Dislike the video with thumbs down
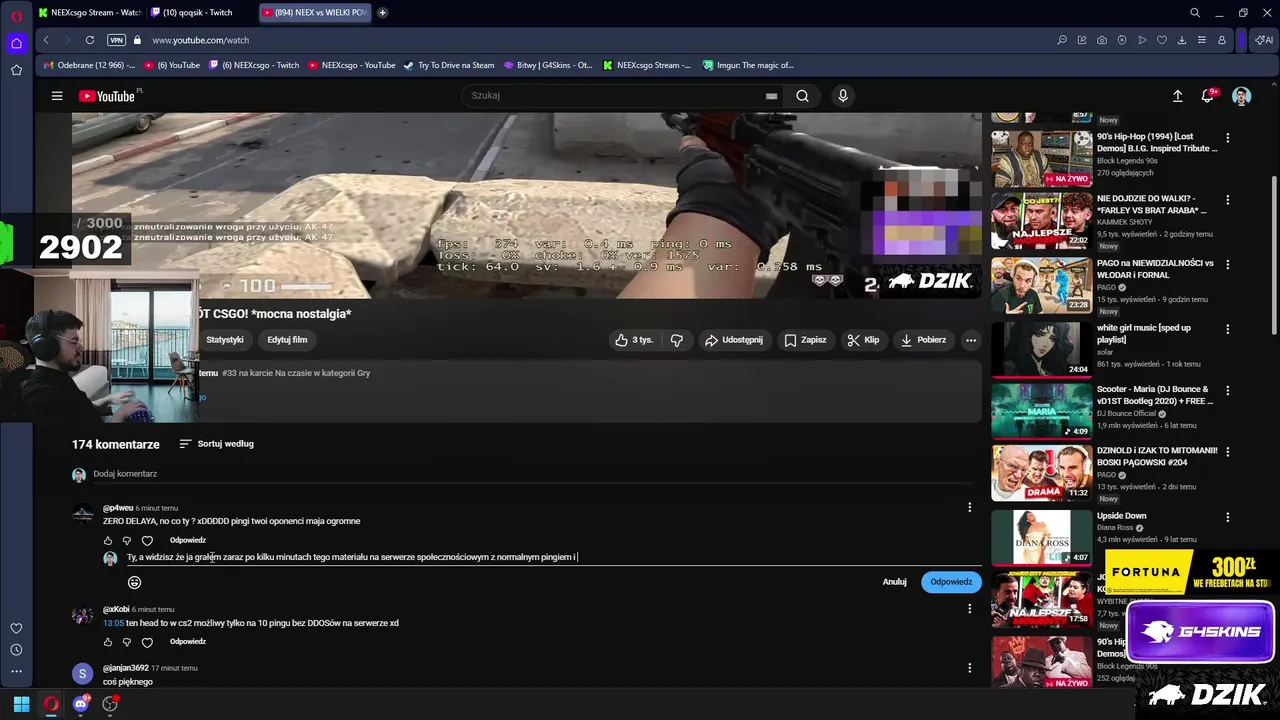The image size is (1280, 720). click(x=677, y=340)
